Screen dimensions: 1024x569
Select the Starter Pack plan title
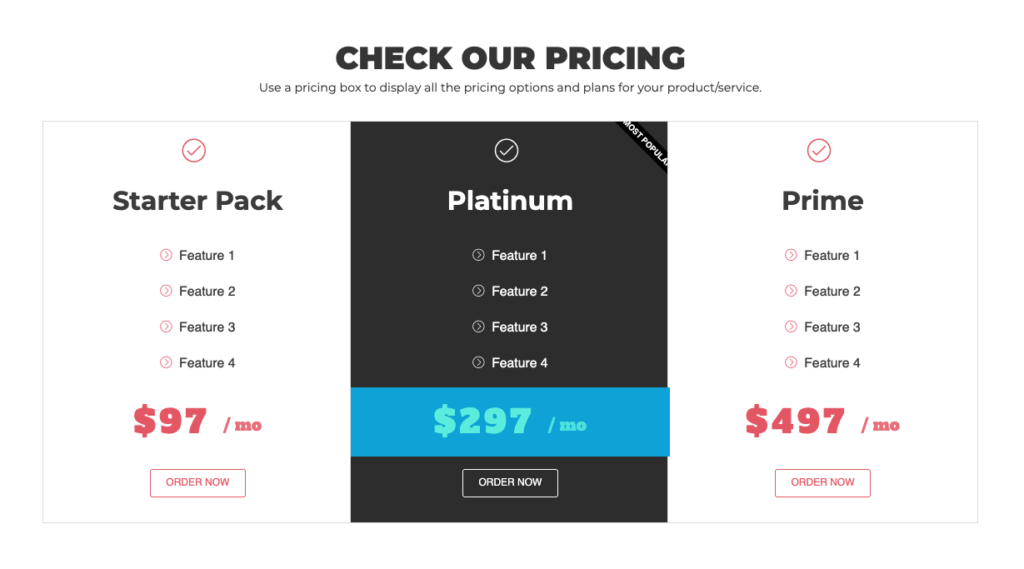[197, 201]
